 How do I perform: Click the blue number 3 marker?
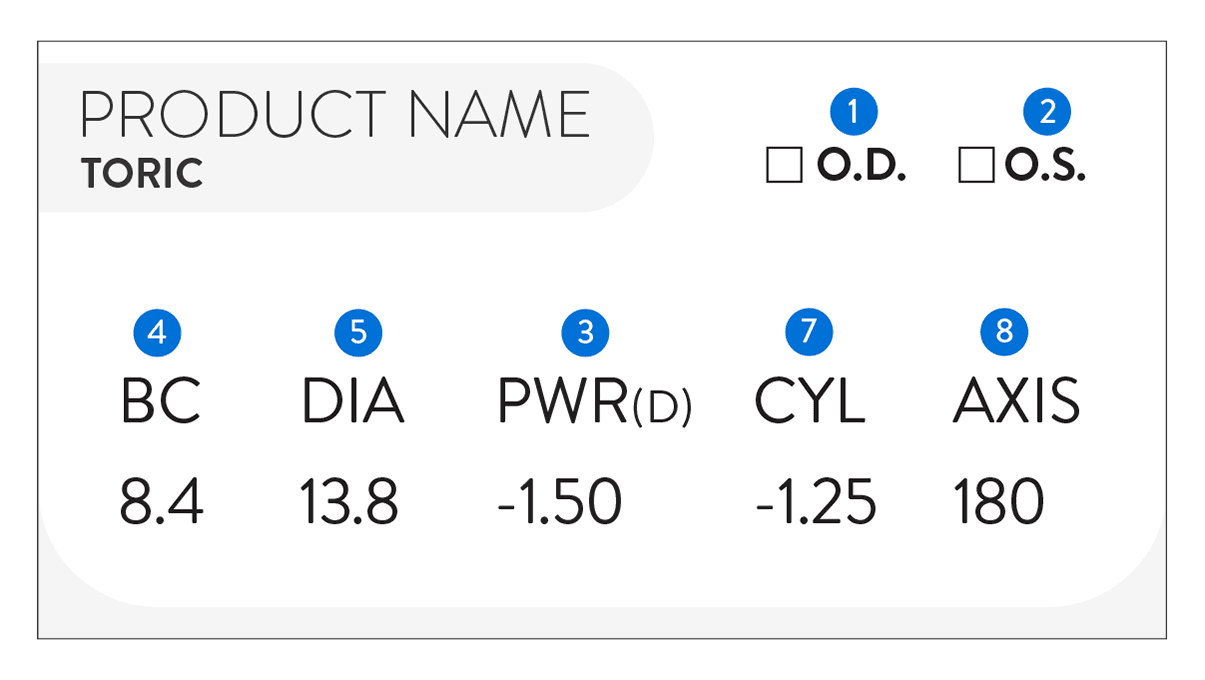[586, 332]
